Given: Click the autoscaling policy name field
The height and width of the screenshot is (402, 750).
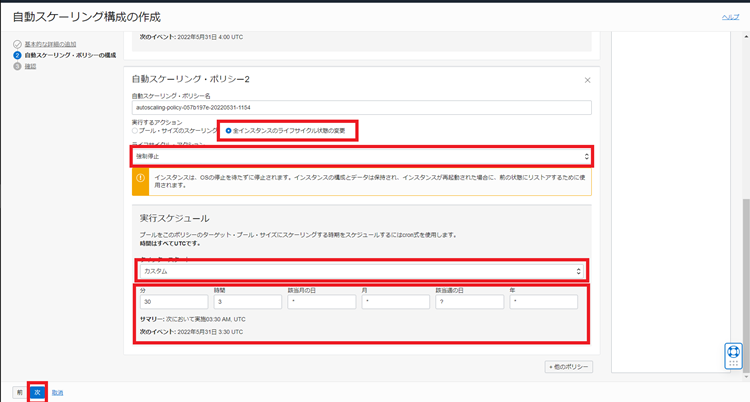Looking at the screenshot, I should [361, 107].
